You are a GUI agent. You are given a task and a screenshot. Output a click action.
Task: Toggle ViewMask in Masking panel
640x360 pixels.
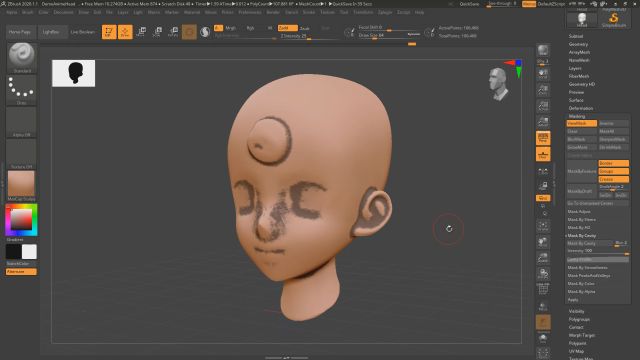[582, 123]
